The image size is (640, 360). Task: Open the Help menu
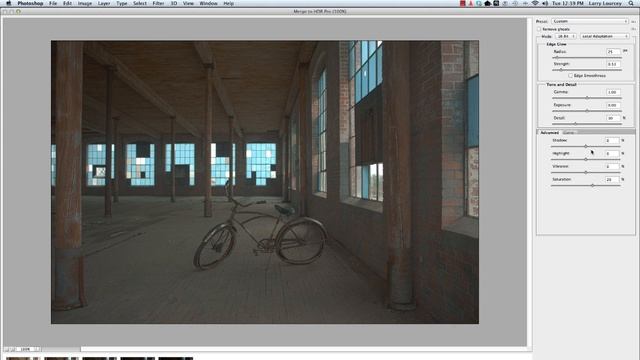coord(229,3)
